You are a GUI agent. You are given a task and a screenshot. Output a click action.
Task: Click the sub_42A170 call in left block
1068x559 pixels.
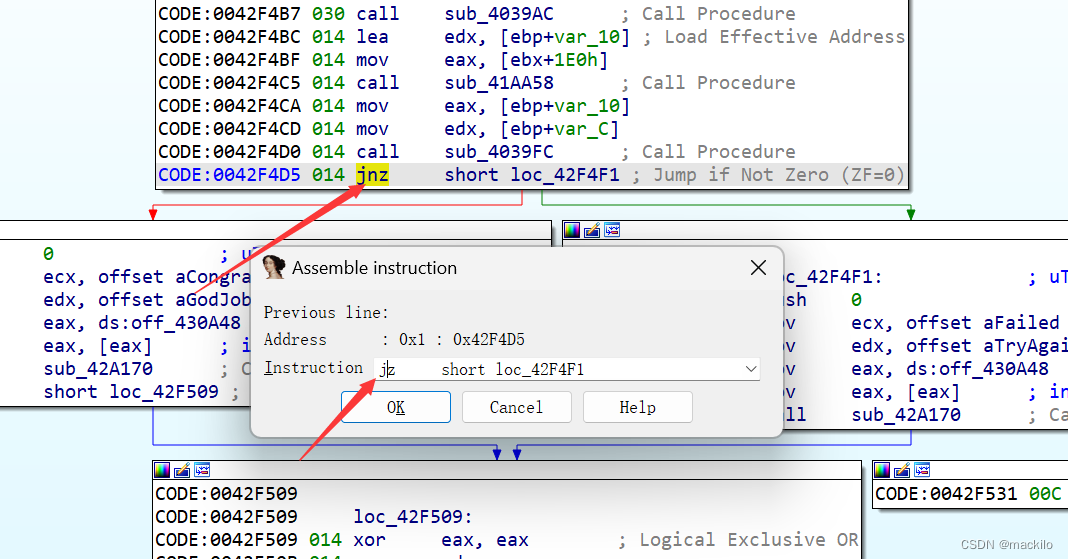click(x=98, y=369)
